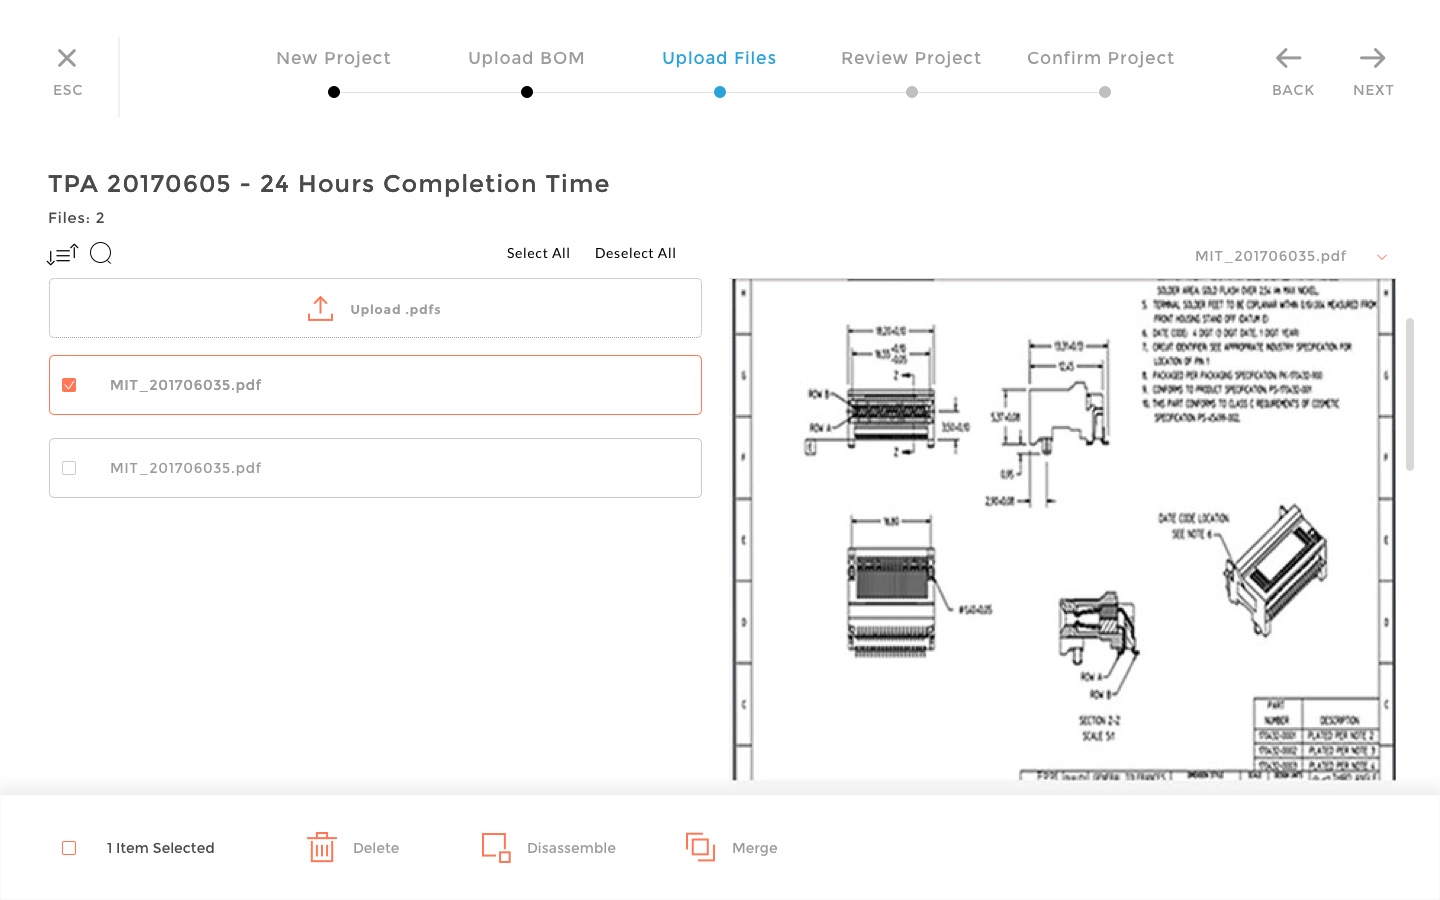Uncheck the first MIT_201706035.pdf checkbox
This screenshot has height=900, width=1440.
pos(69,385)
